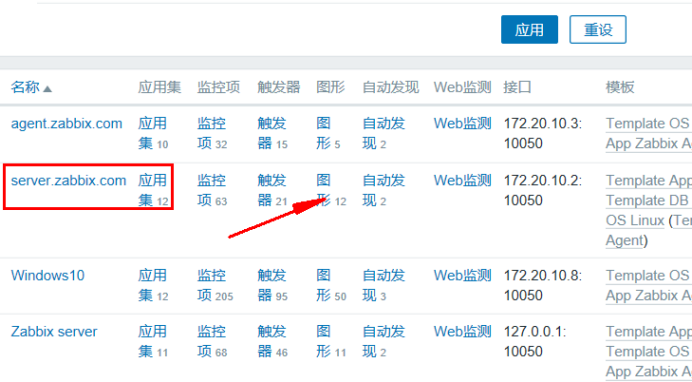Select interface text 172.20.10.2: 10050
This screenshot has height=382, width=692.
[543, 190]
